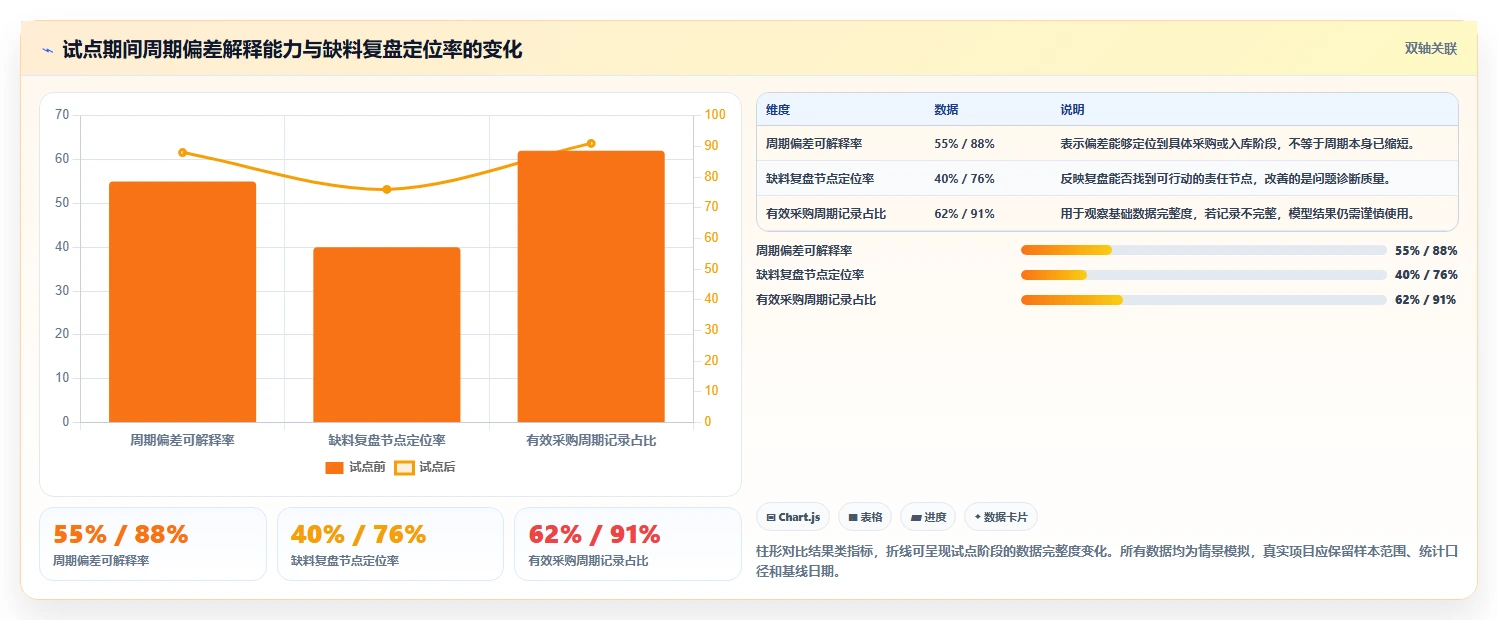
Task: Click the 数据卡片 tag chip
Action: (x=1001, y=517)
